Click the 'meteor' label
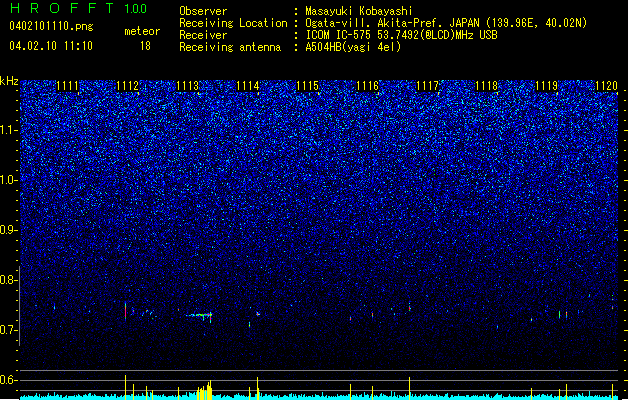629x400 pixels. click(142, 31)
